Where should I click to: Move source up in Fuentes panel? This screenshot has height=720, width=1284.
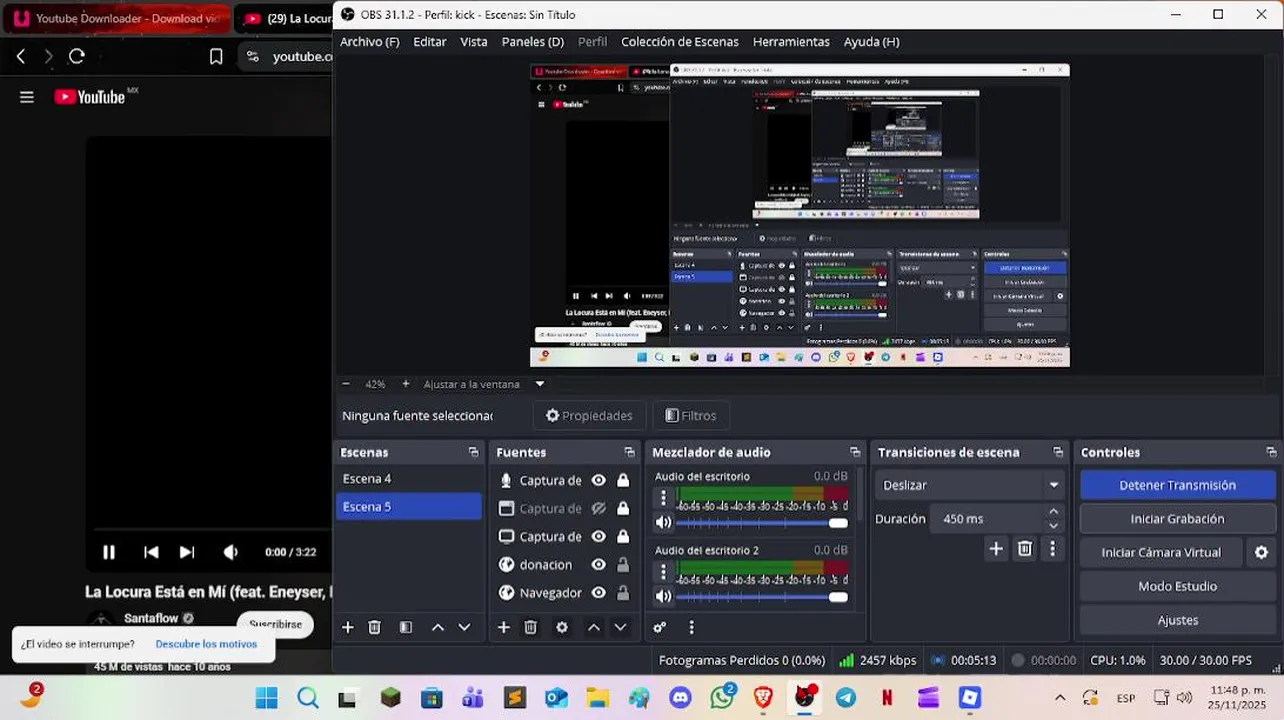[593, 627]
